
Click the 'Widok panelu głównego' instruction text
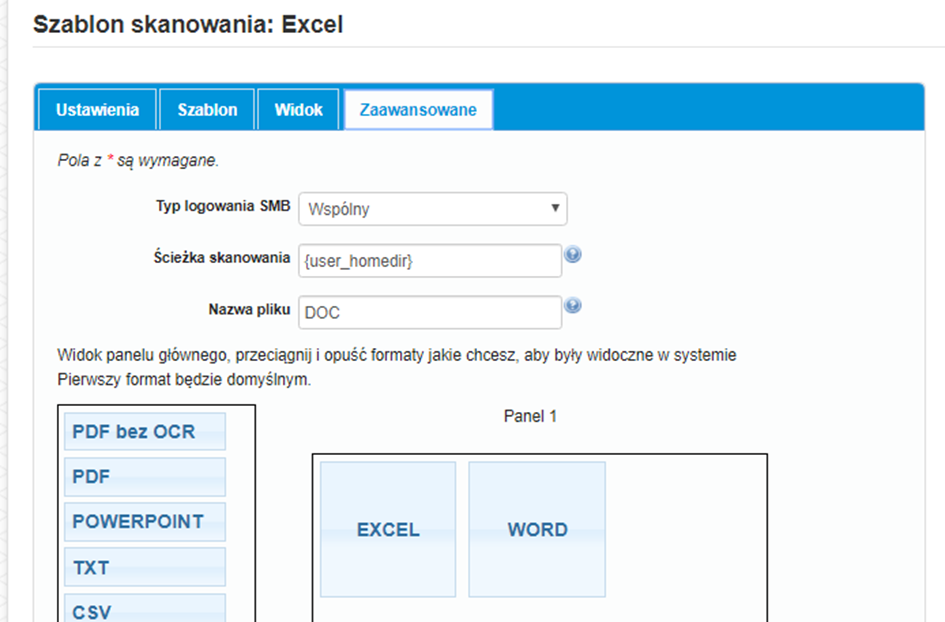(397, 355)
